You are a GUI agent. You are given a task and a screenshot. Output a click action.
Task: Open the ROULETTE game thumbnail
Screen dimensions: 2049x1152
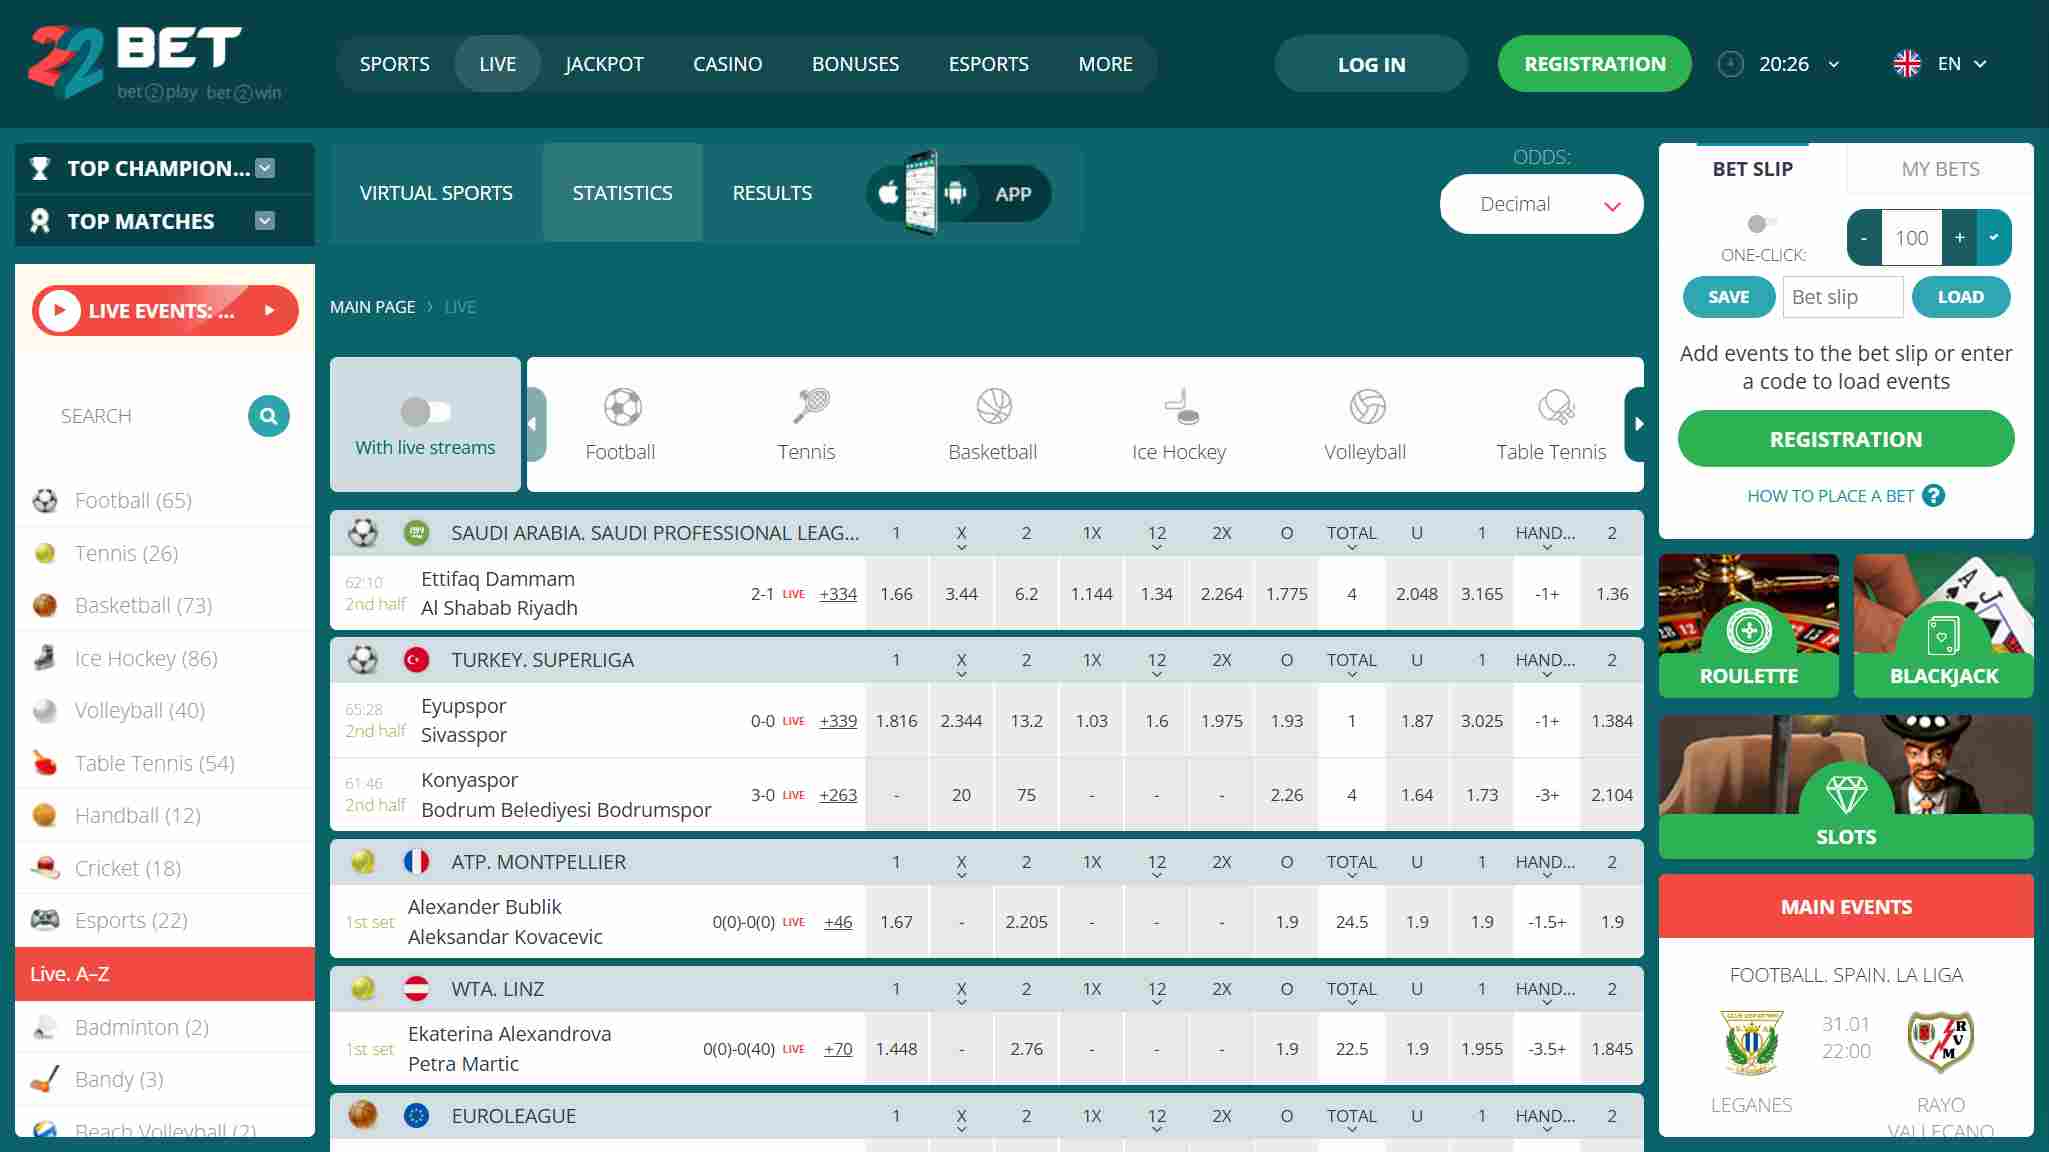[x=1748, y=626]
